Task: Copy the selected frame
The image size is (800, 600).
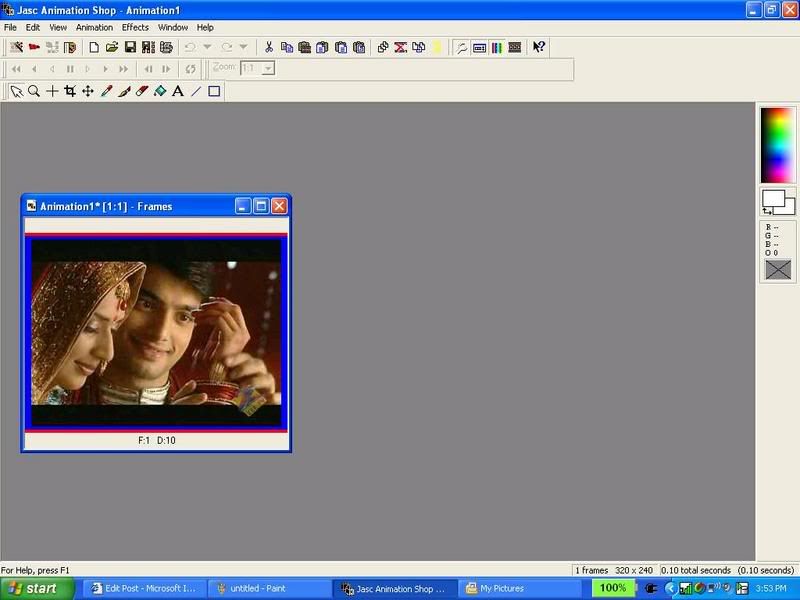Action: click(287, 47)
